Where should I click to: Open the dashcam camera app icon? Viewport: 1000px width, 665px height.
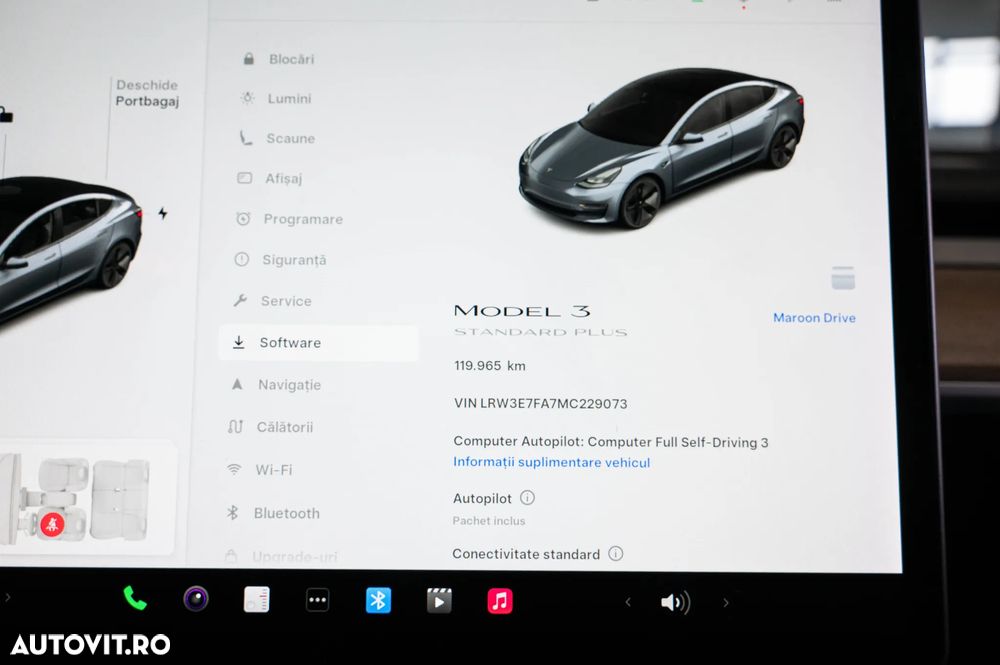[x=196, y=599]
